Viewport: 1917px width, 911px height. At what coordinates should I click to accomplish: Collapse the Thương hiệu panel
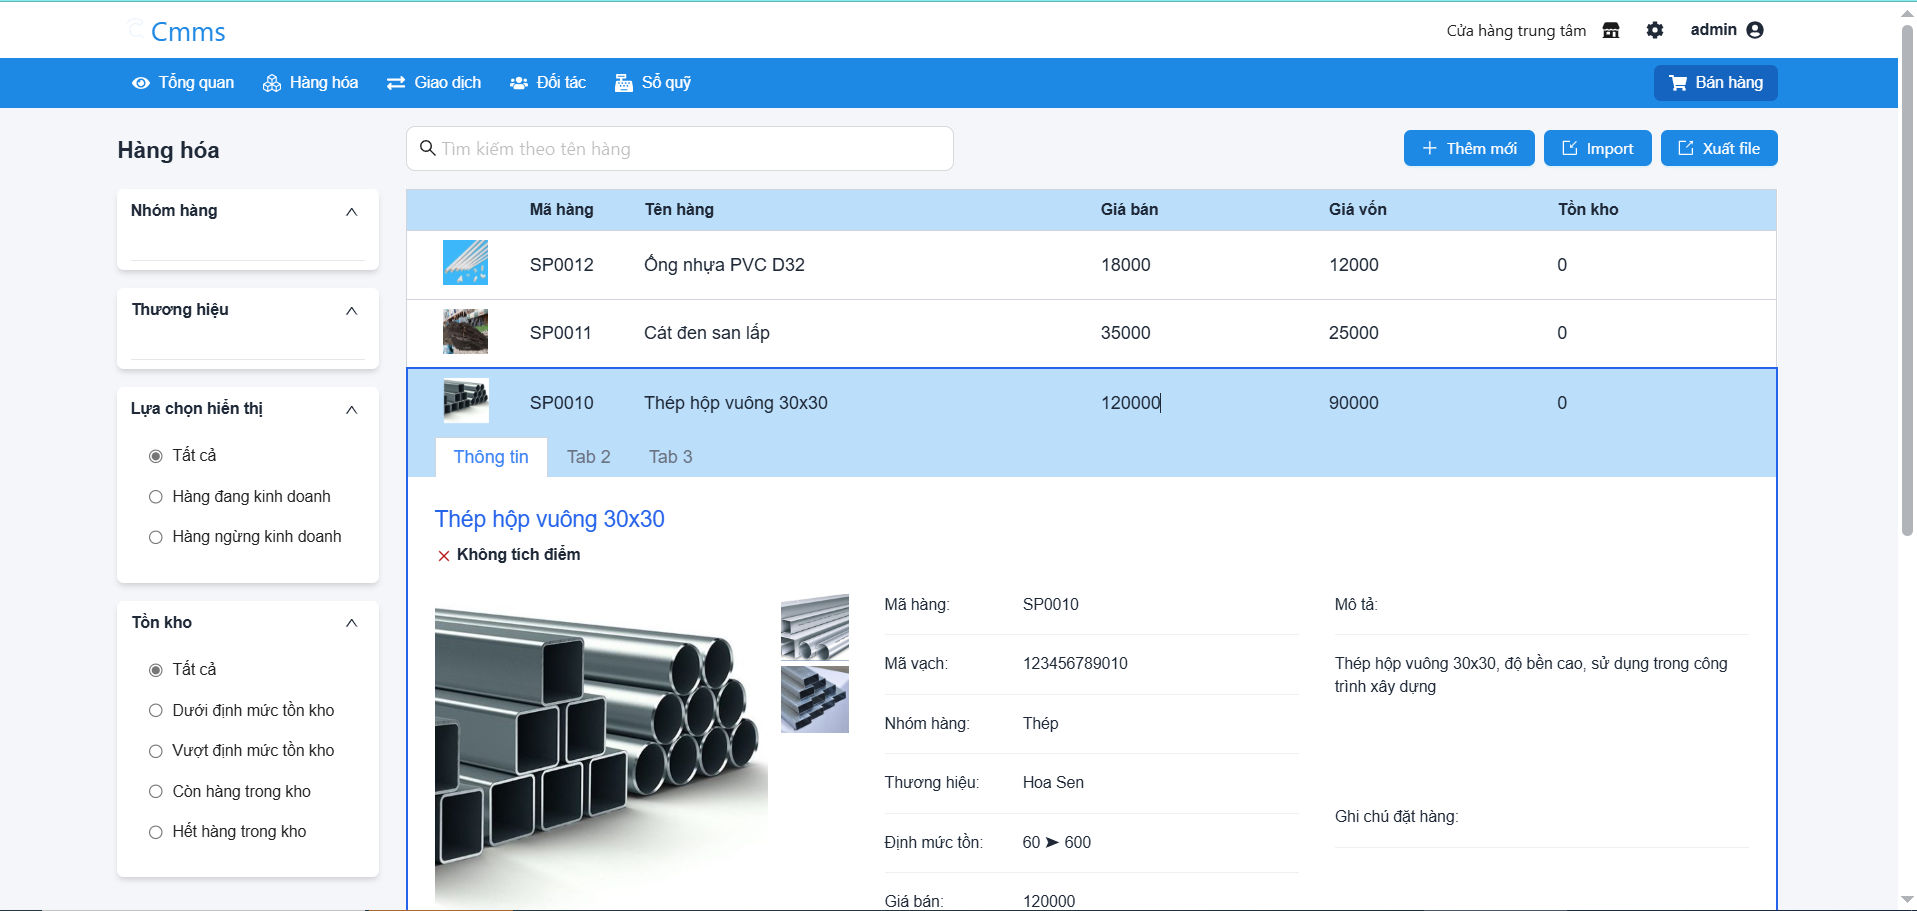[351, 310]
